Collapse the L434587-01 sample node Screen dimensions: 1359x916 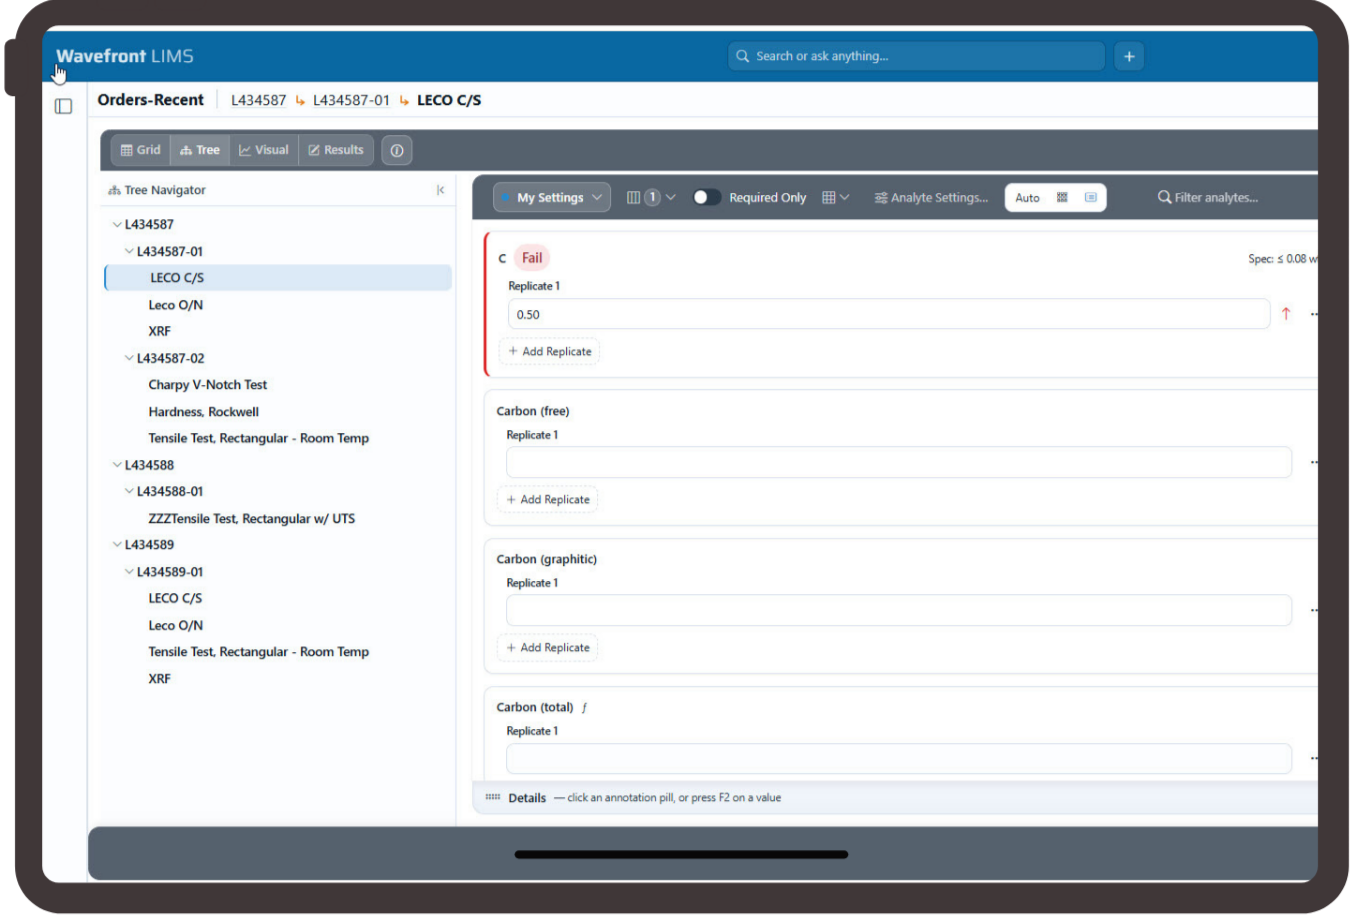click(129, 251)
